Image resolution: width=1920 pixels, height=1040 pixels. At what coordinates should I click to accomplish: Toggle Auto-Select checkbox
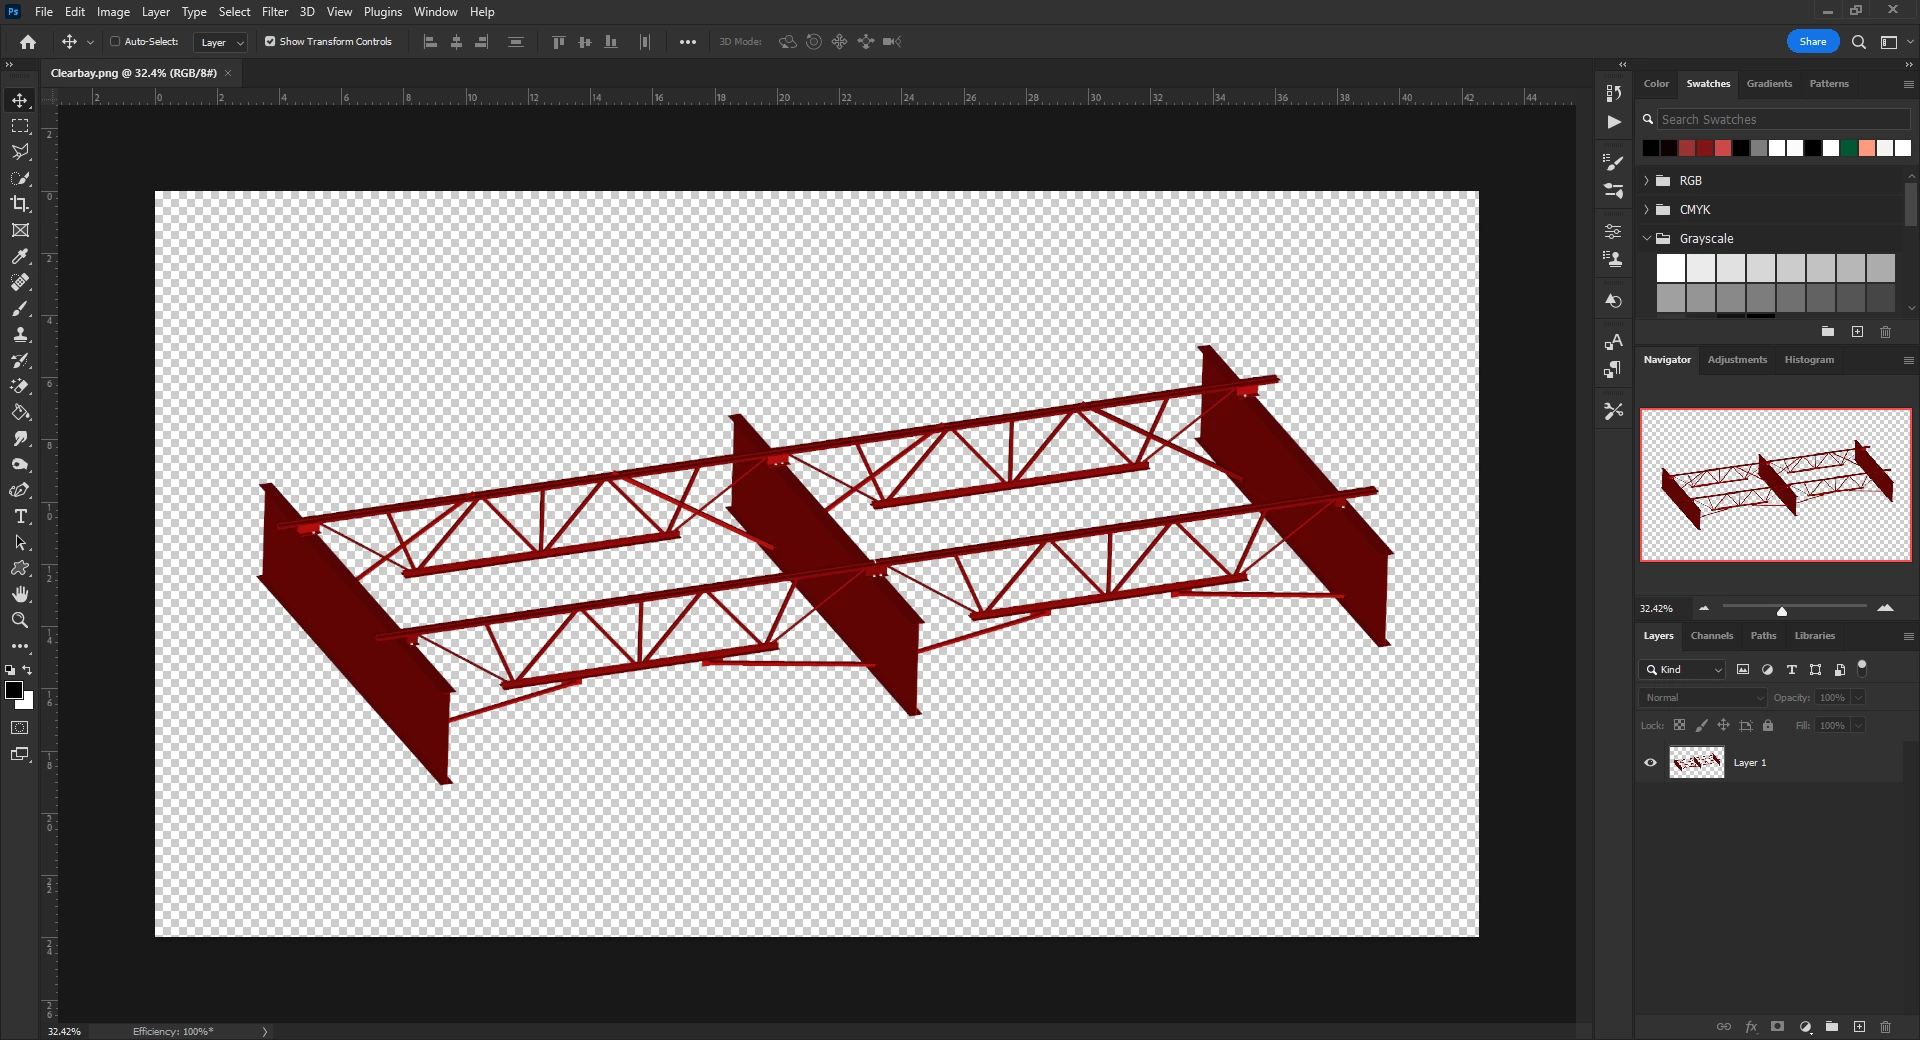(x=115, y=42)
